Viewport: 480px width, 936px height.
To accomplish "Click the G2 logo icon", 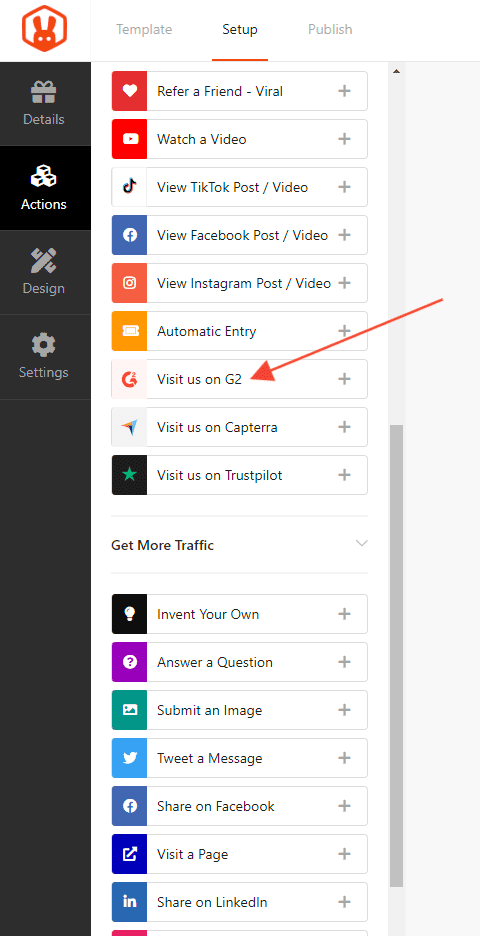I will tap(130, 378).
